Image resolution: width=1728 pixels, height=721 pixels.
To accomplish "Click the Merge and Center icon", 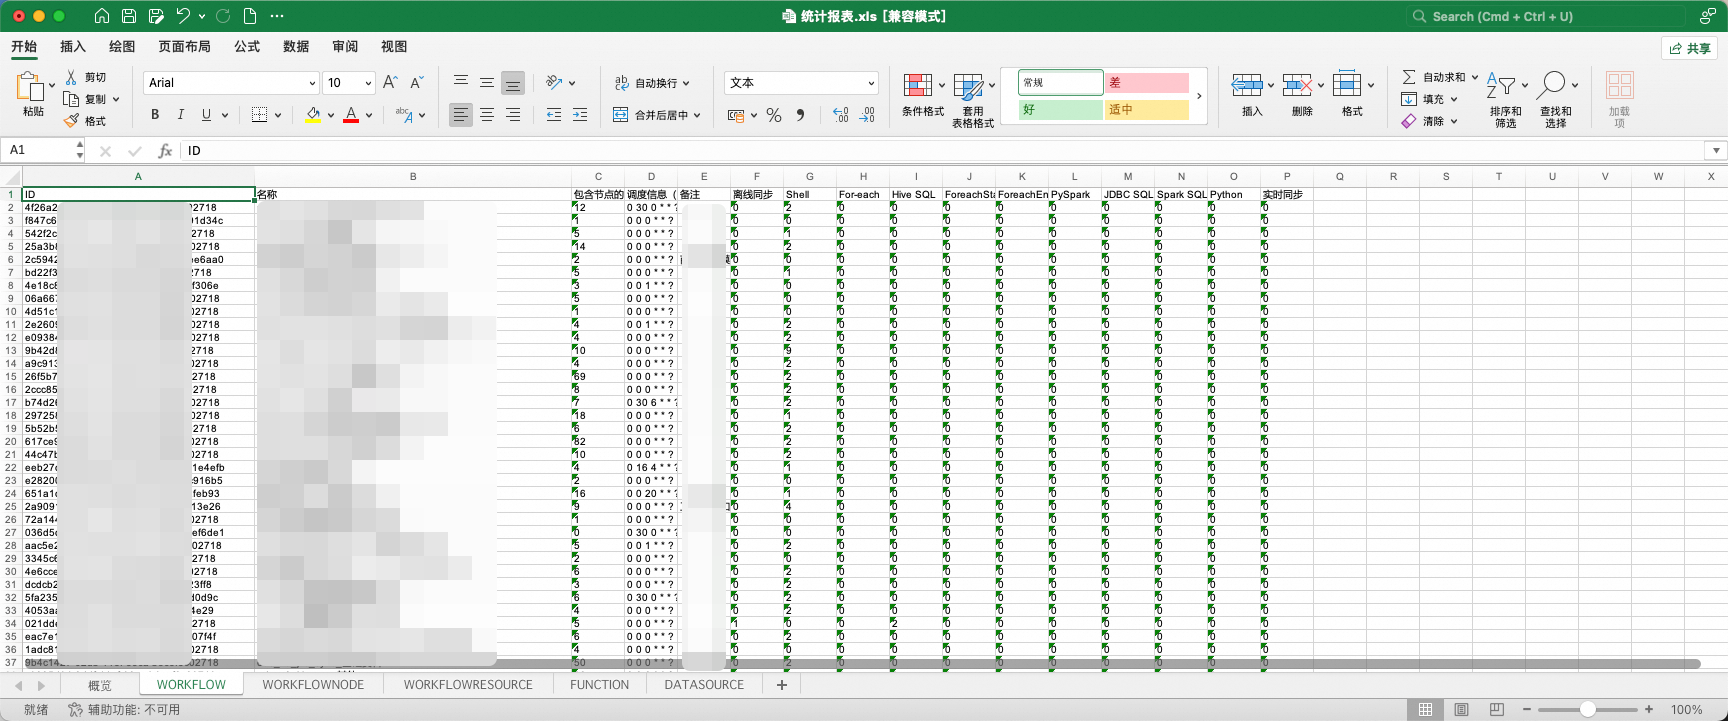I will [620, 115].
